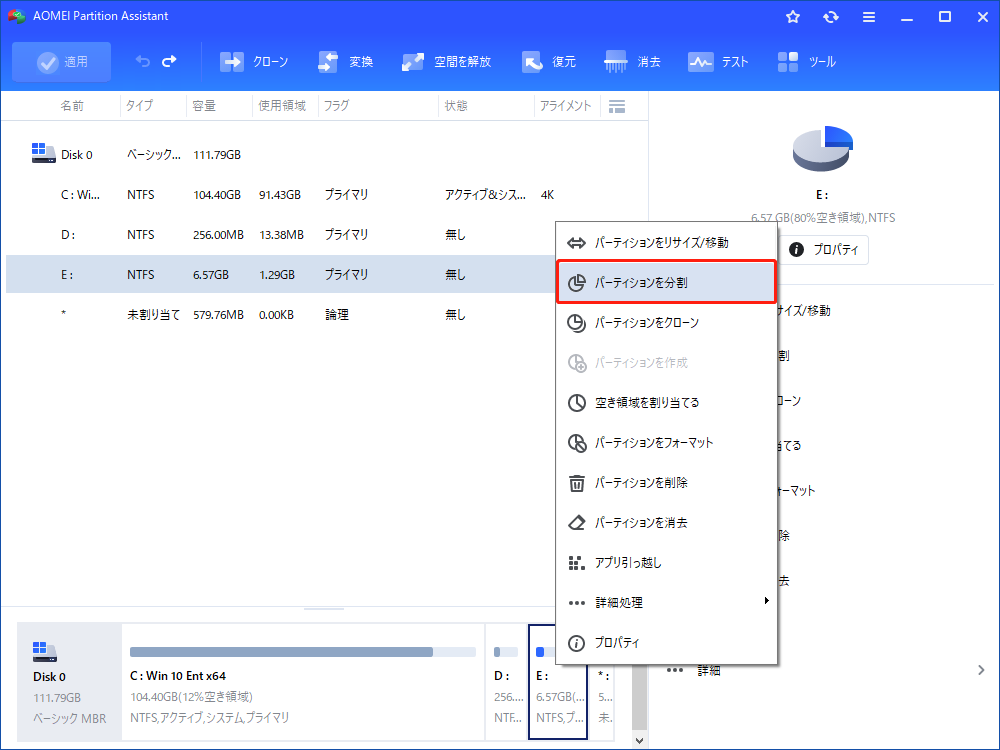Screen dimensions: 1000x750
Task: Click the 適用 (Apply) button
Action: pos(61,62)
